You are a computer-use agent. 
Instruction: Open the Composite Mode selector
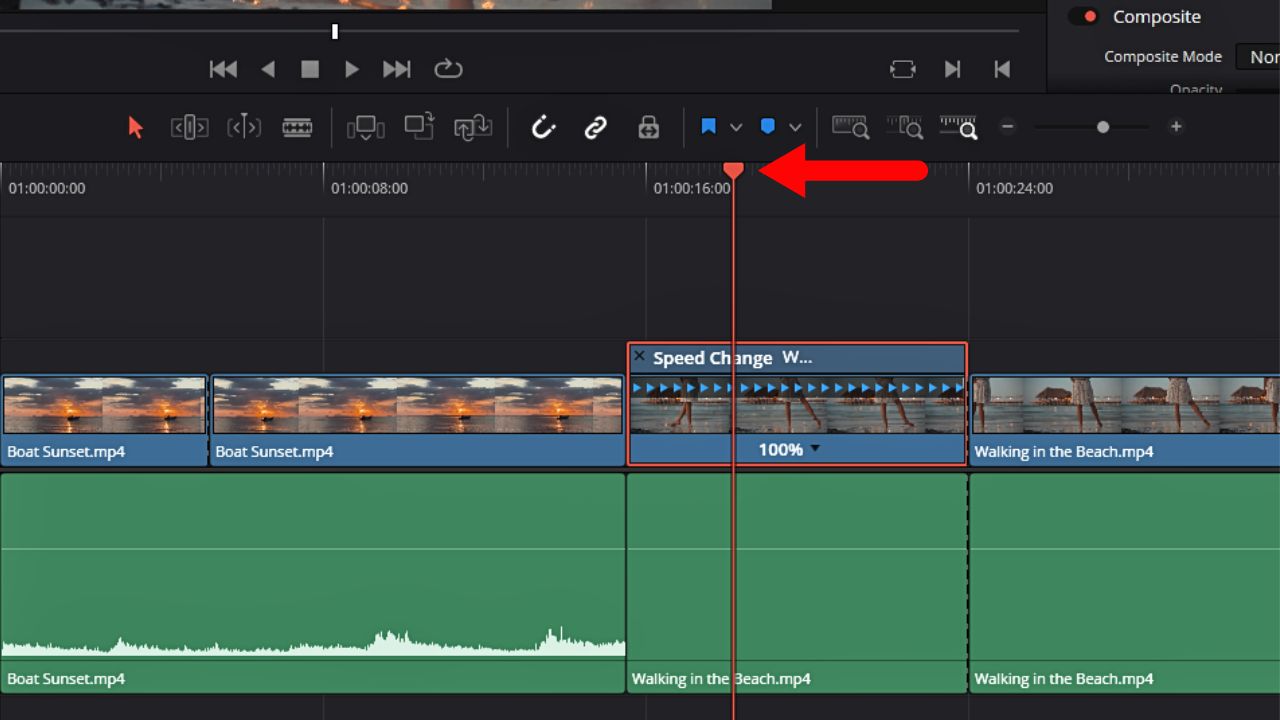pos(1263,57)
